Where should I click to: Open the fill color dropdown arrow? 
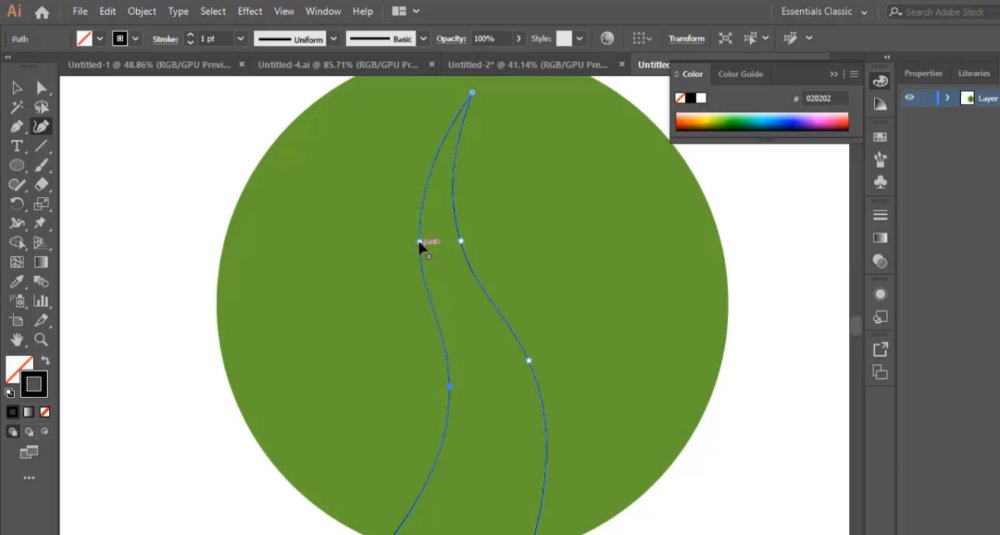click(99, 39)
